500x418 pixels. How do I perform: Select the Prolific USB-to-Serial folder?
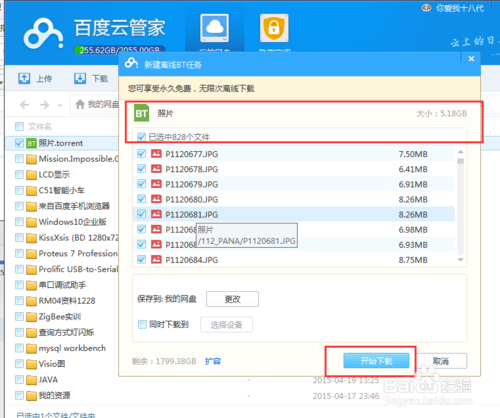tap(62, 269)
